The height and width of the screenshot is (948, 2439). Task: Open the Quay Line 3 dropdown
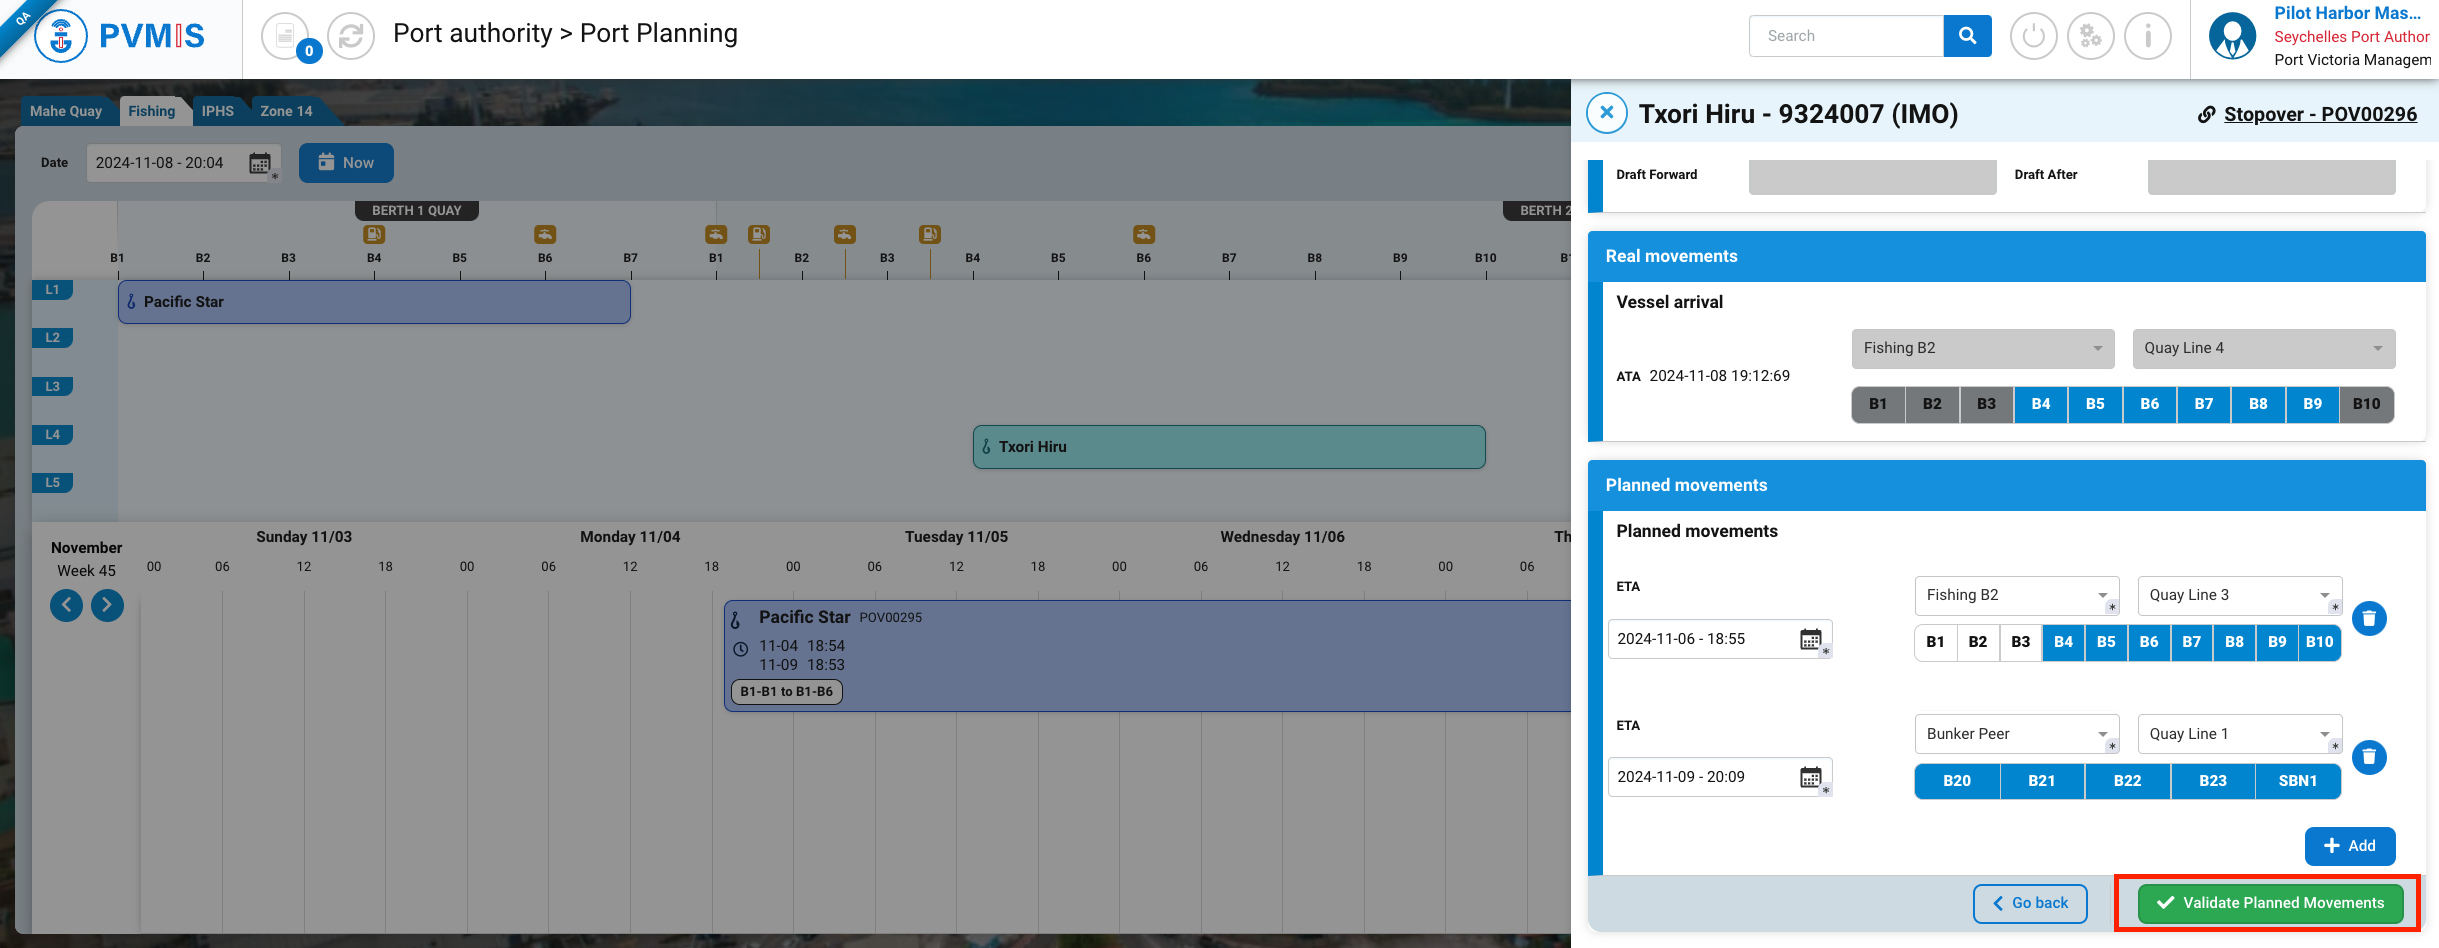(x=2238, y=595)
